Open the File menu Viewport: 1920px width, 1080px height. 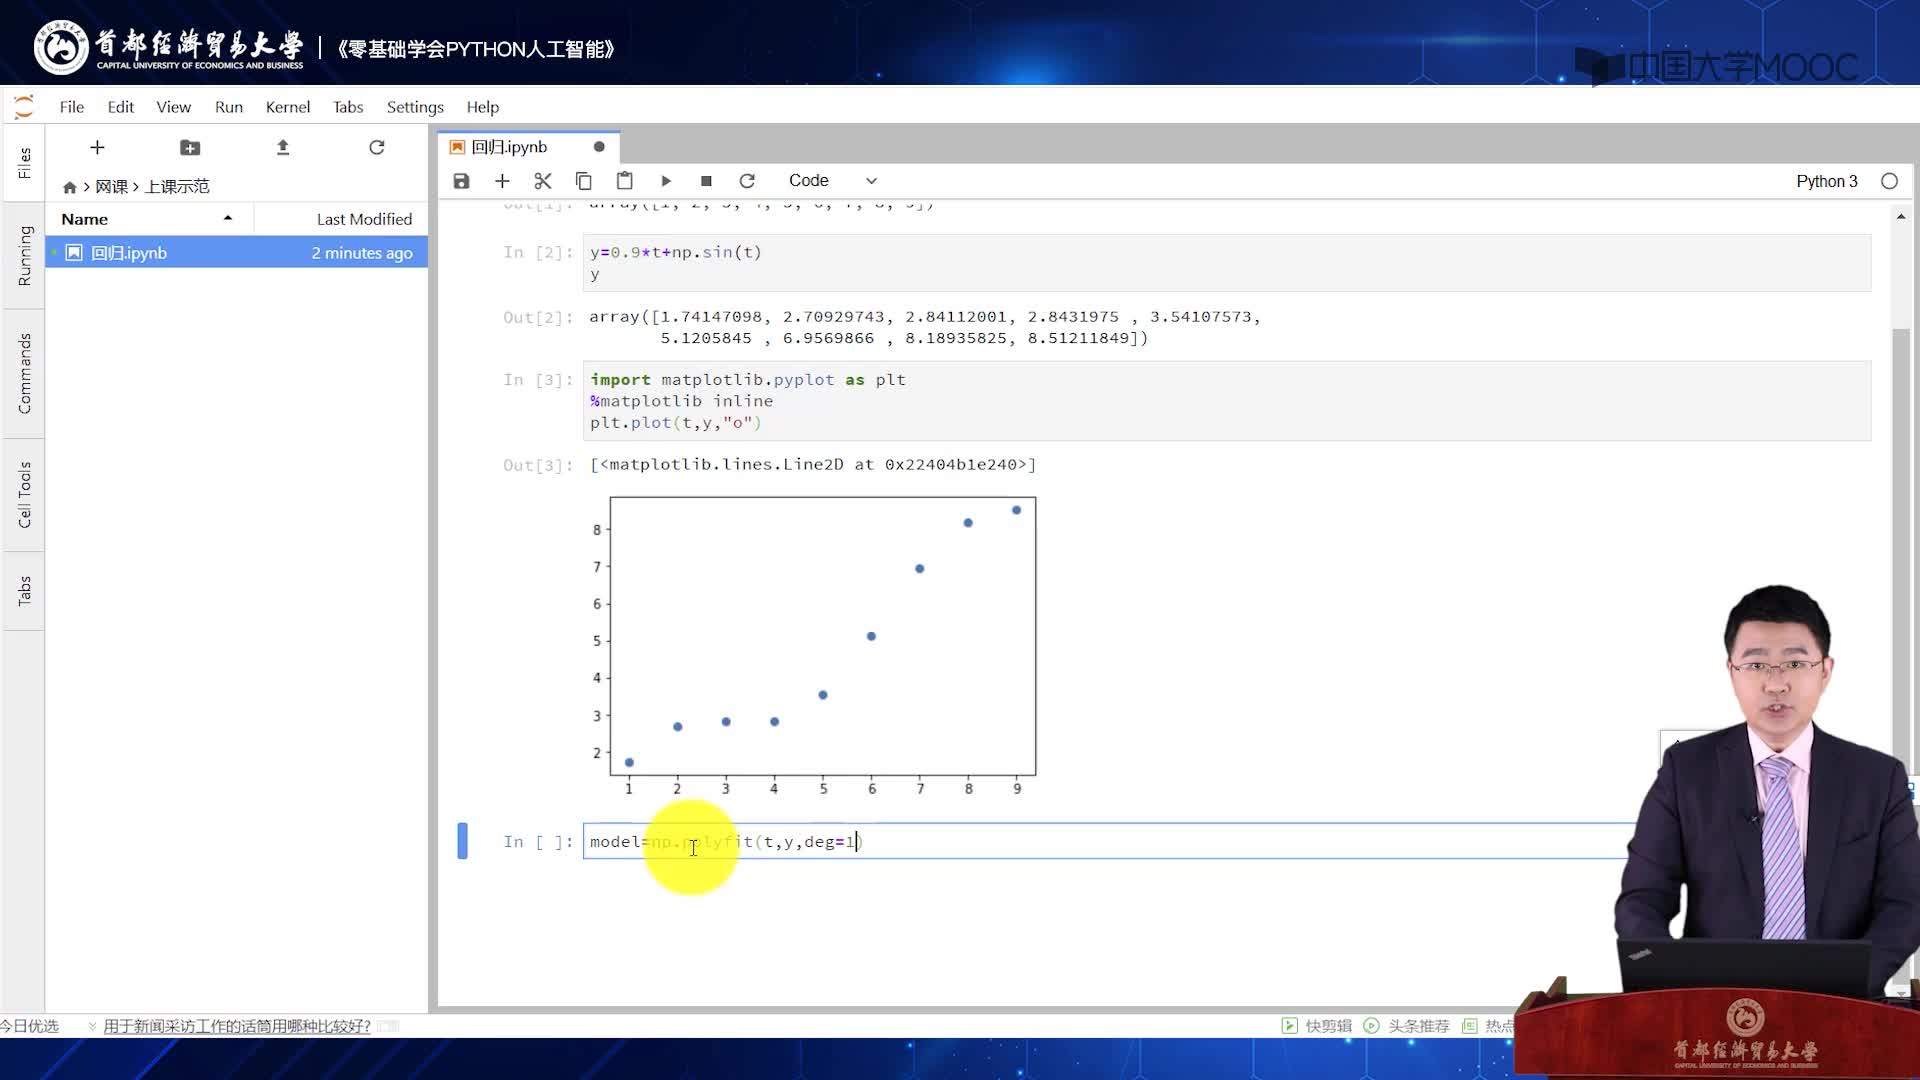coord(72,107)
